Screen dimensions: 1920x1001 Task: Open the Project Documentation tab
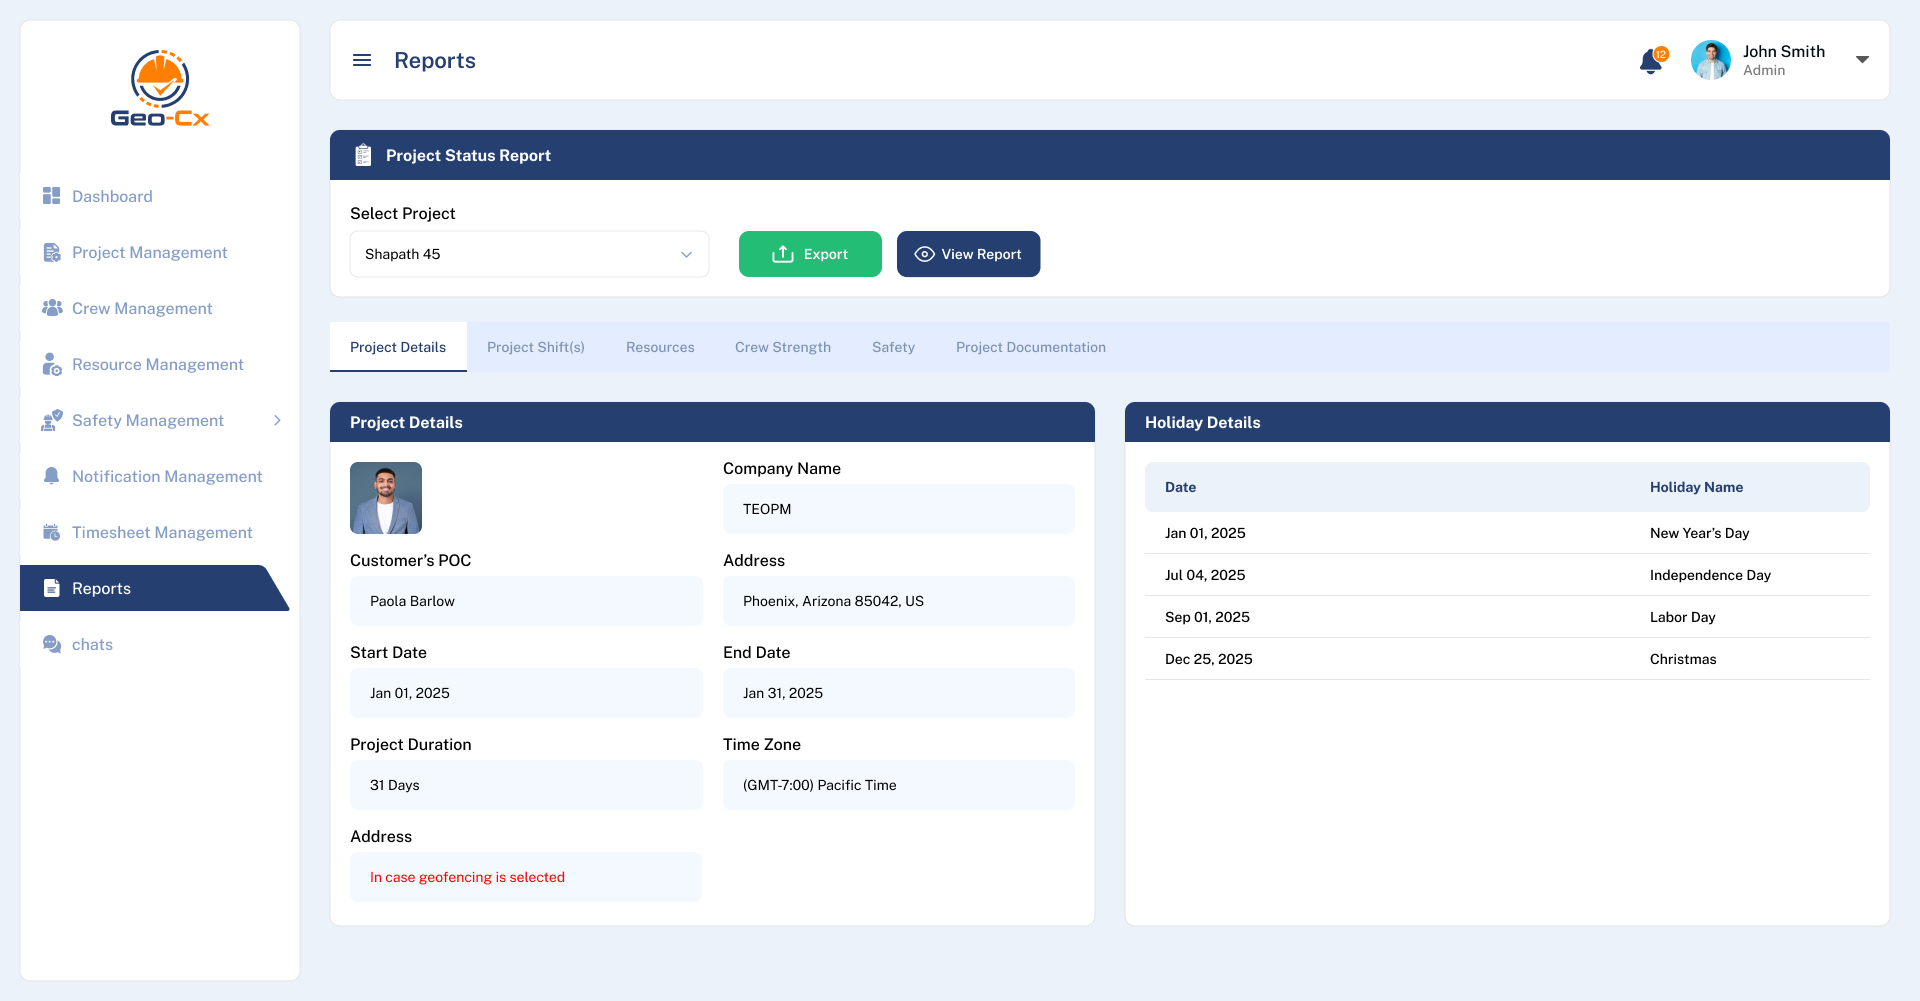coord(1030,347)
